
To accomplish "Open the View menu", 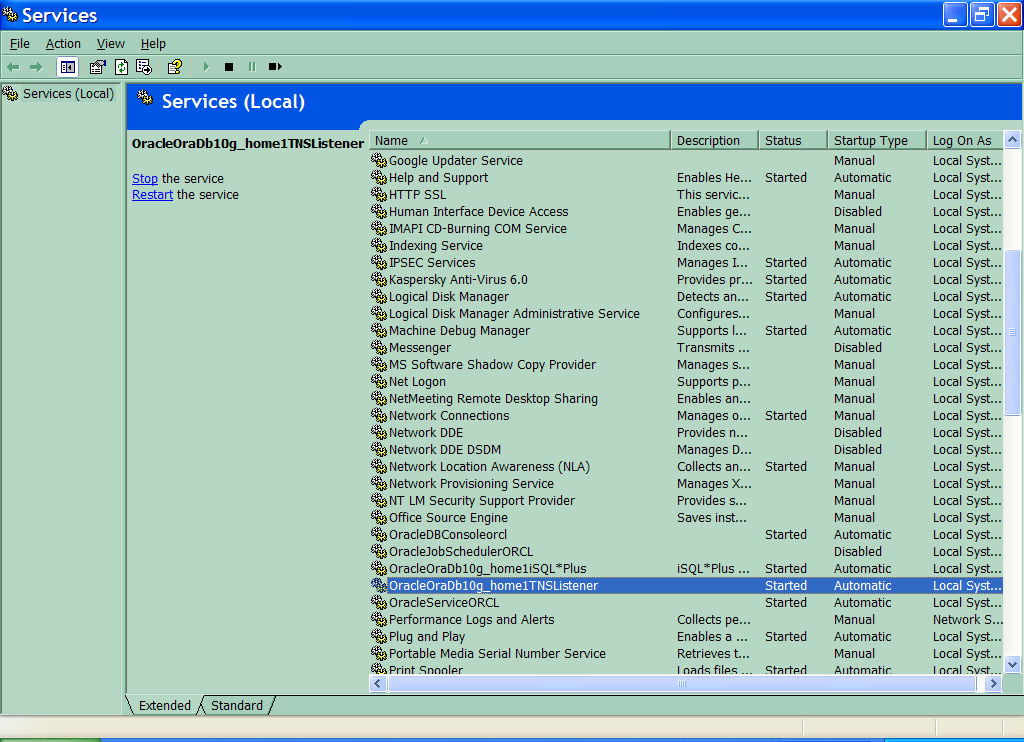I will [x=110, y=44].
